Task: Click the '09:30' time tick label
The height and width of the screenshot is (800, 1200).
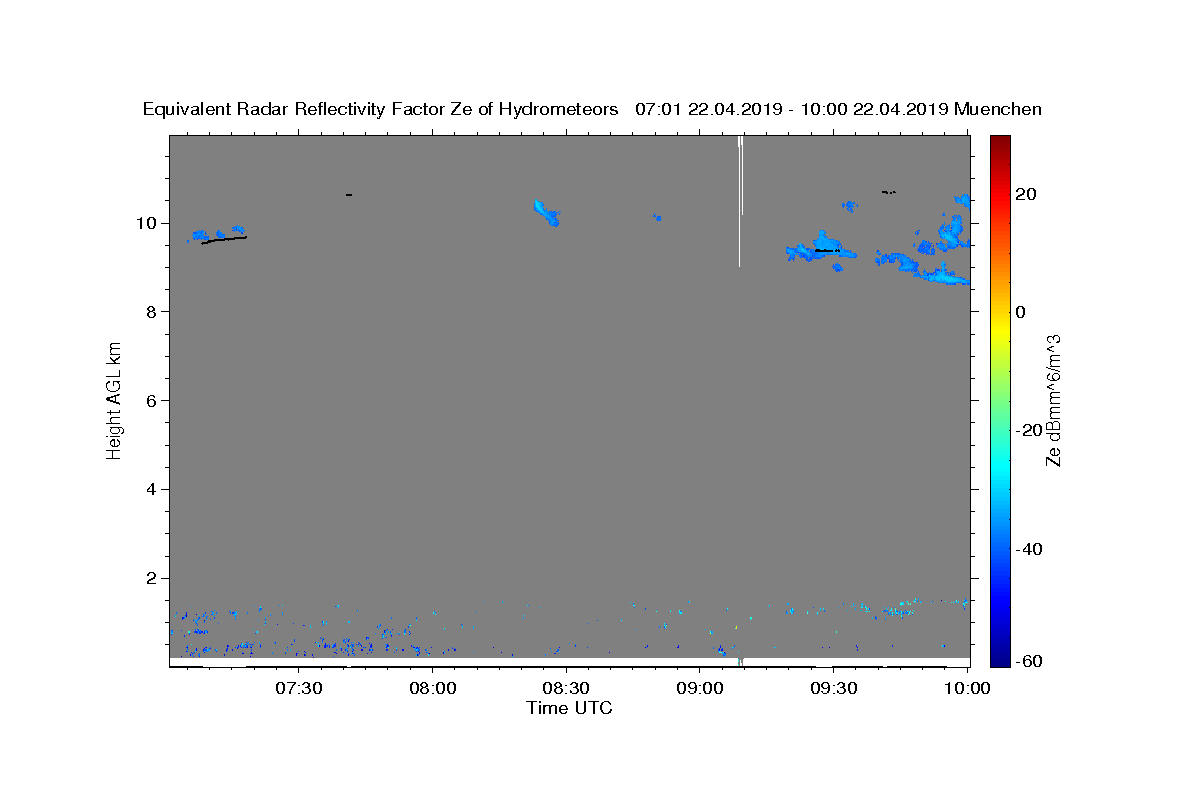Action: 833,688
